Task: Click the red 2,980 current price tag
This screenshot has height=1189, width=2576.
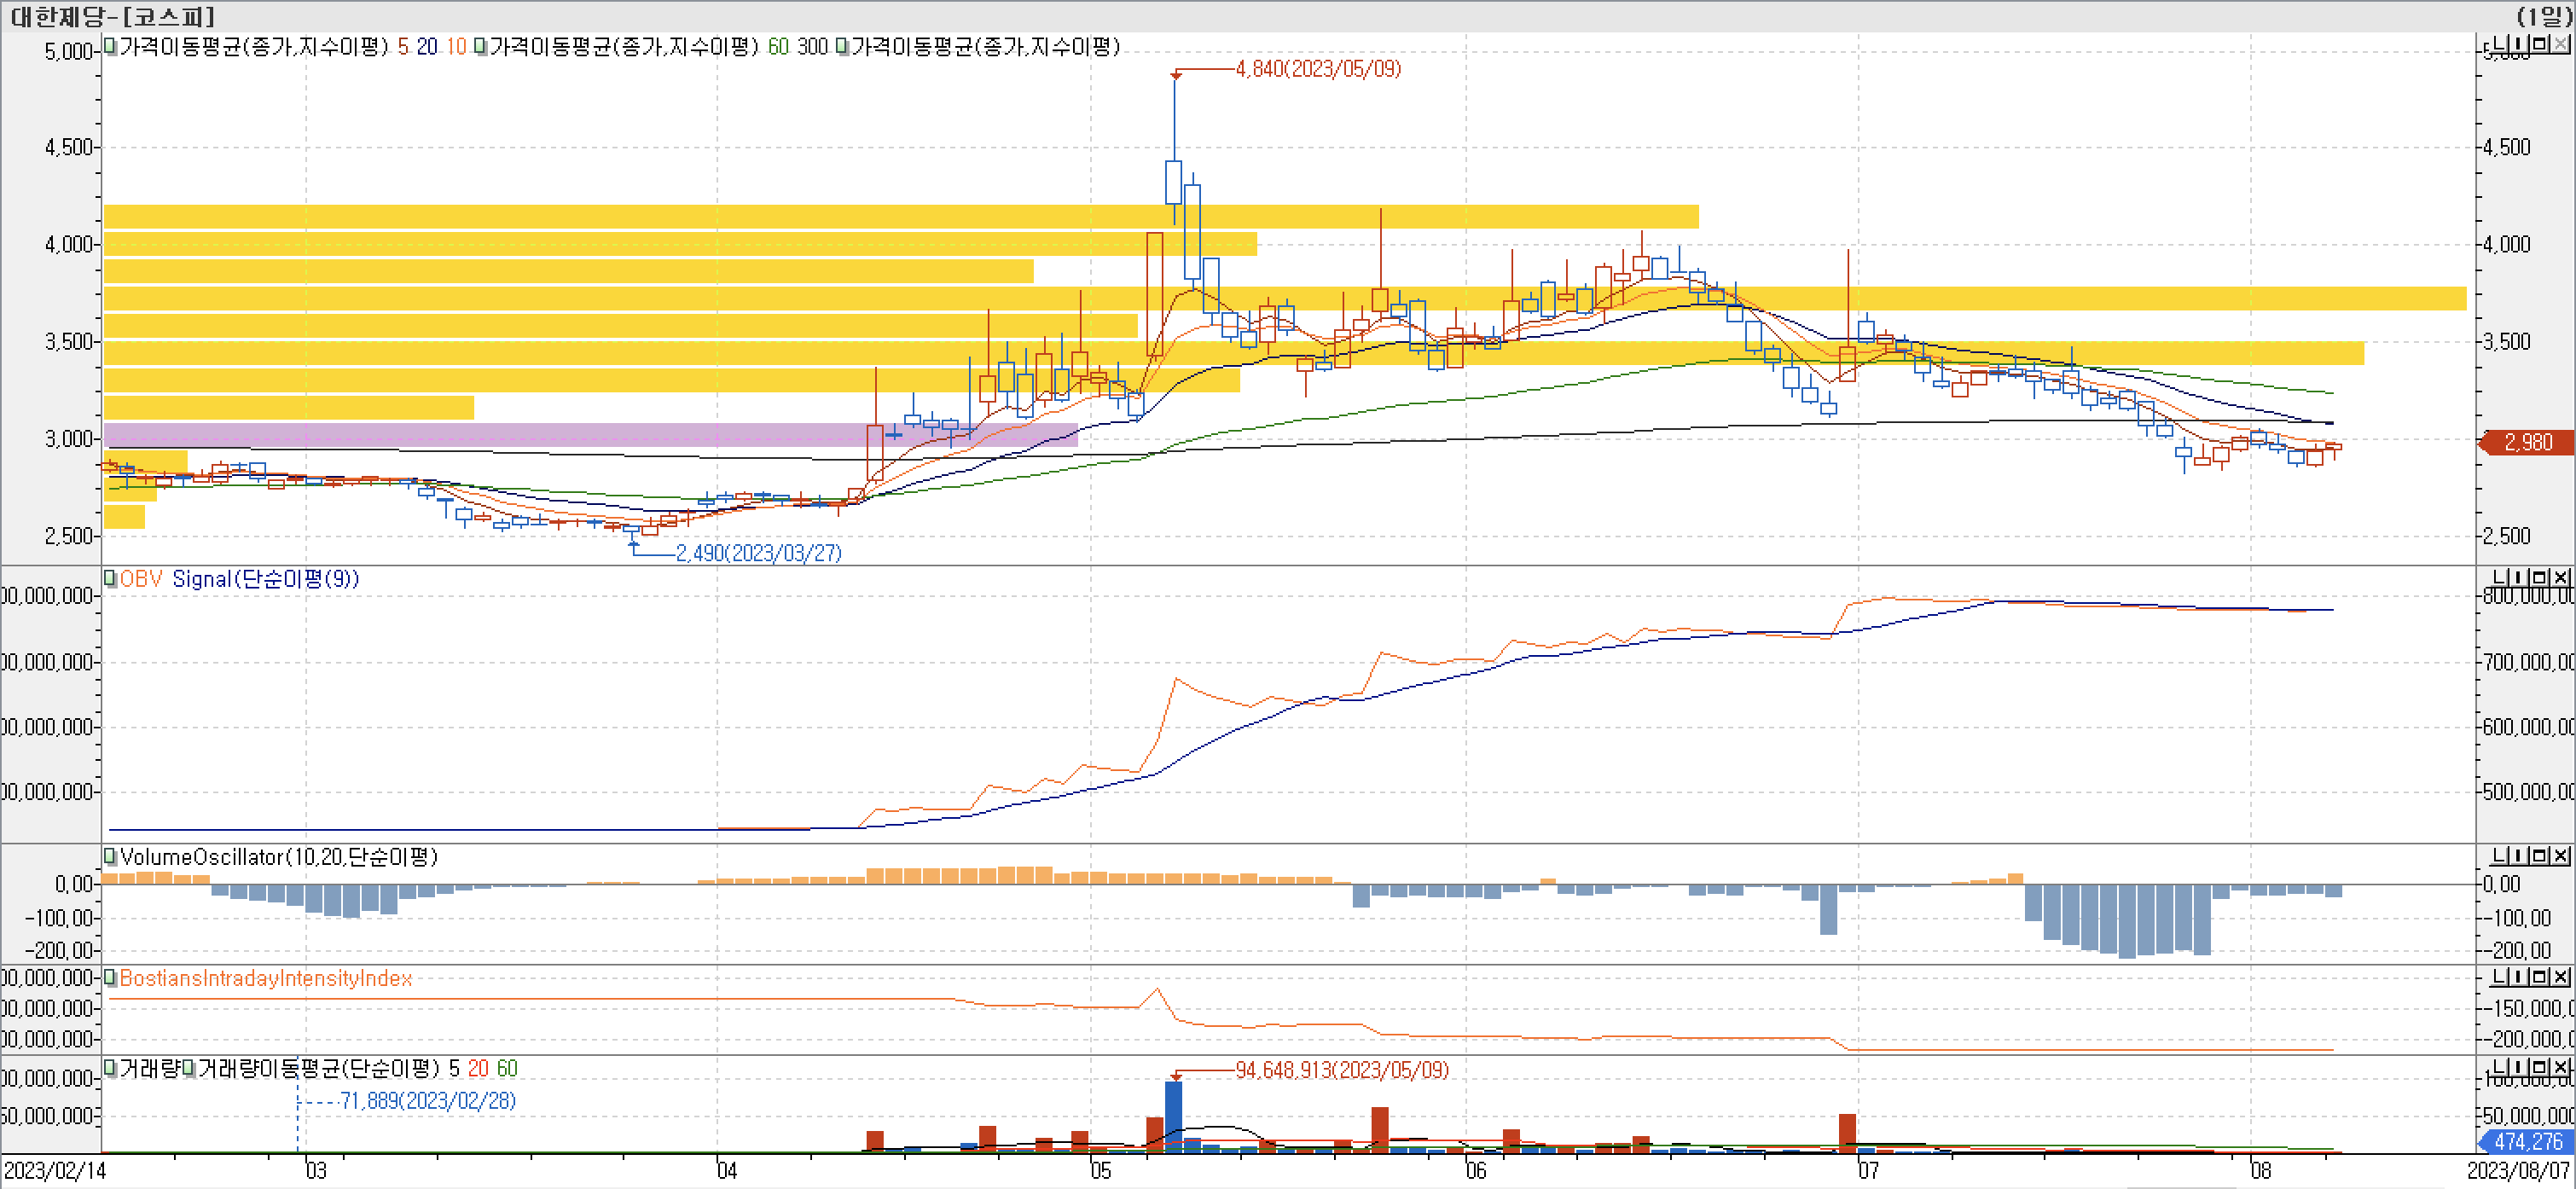Action: [x=2527, y=442]
